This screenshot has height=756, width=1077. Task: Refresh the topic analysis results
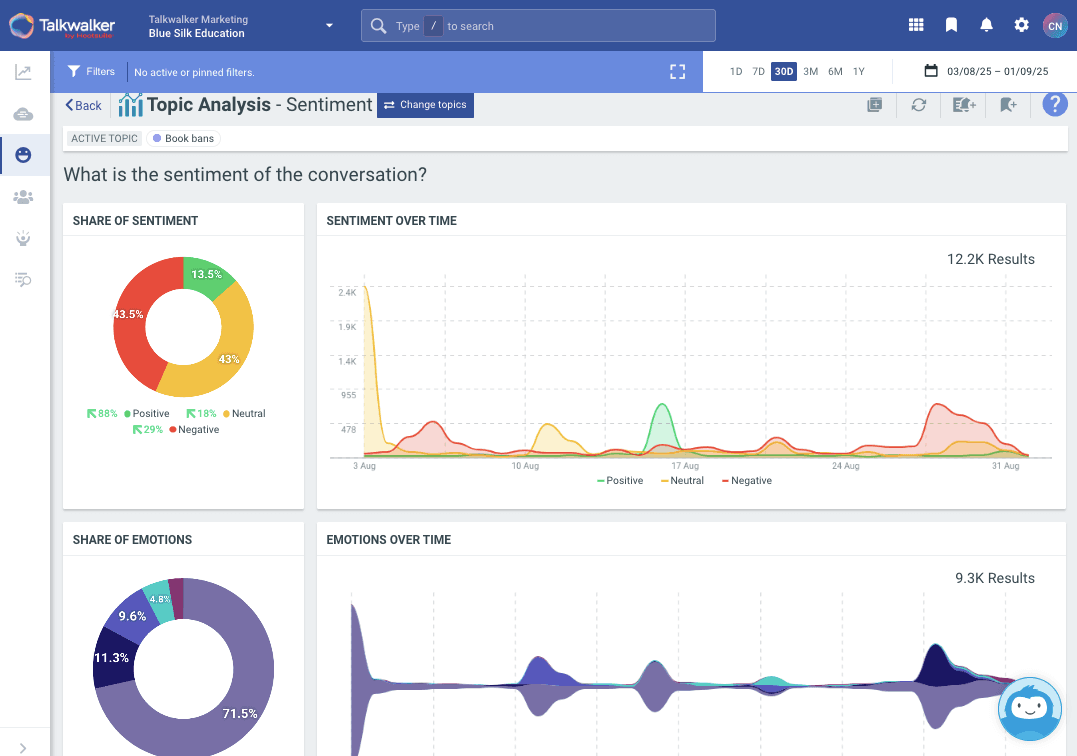coord(918,105)
